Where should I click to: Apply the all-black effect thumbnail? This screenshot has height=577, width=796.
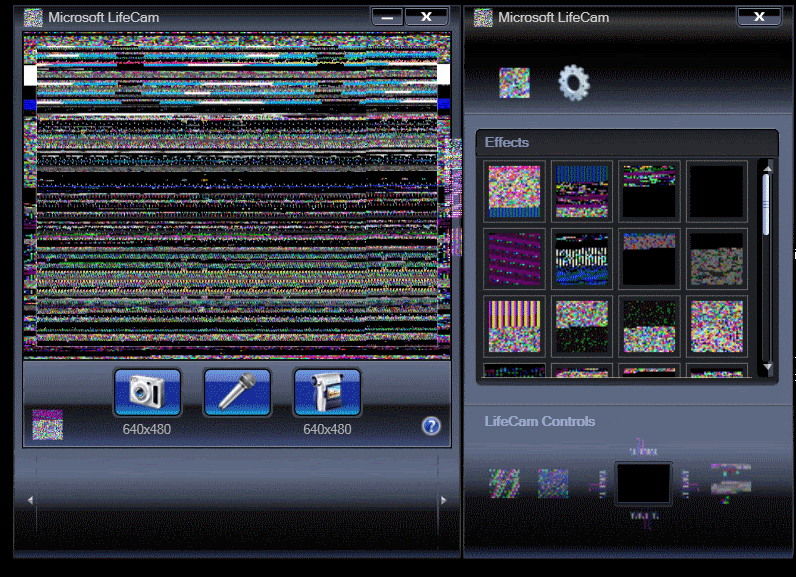pyautogui.click(x=717, y=191)
